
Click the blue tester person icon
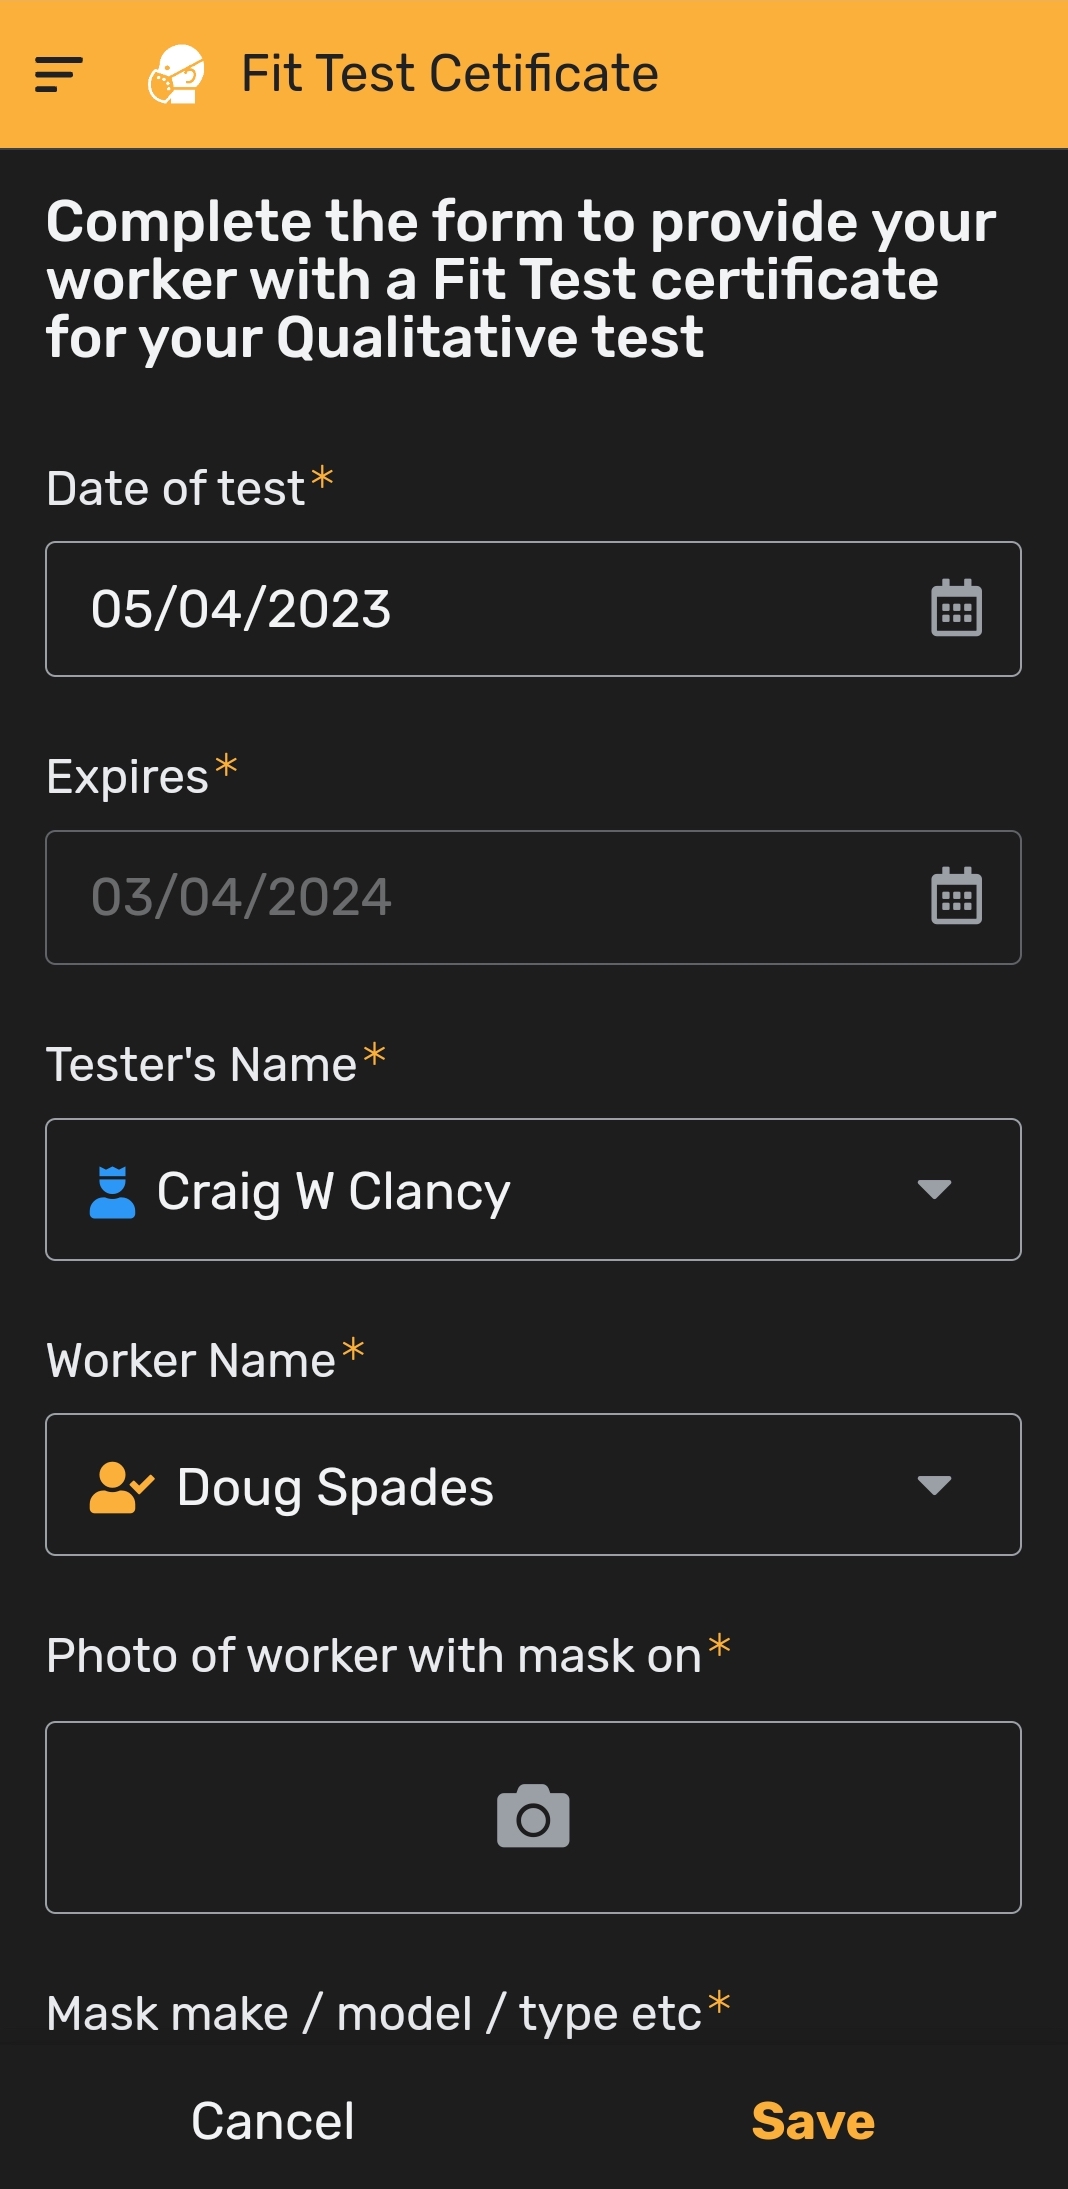point(112,1192)
